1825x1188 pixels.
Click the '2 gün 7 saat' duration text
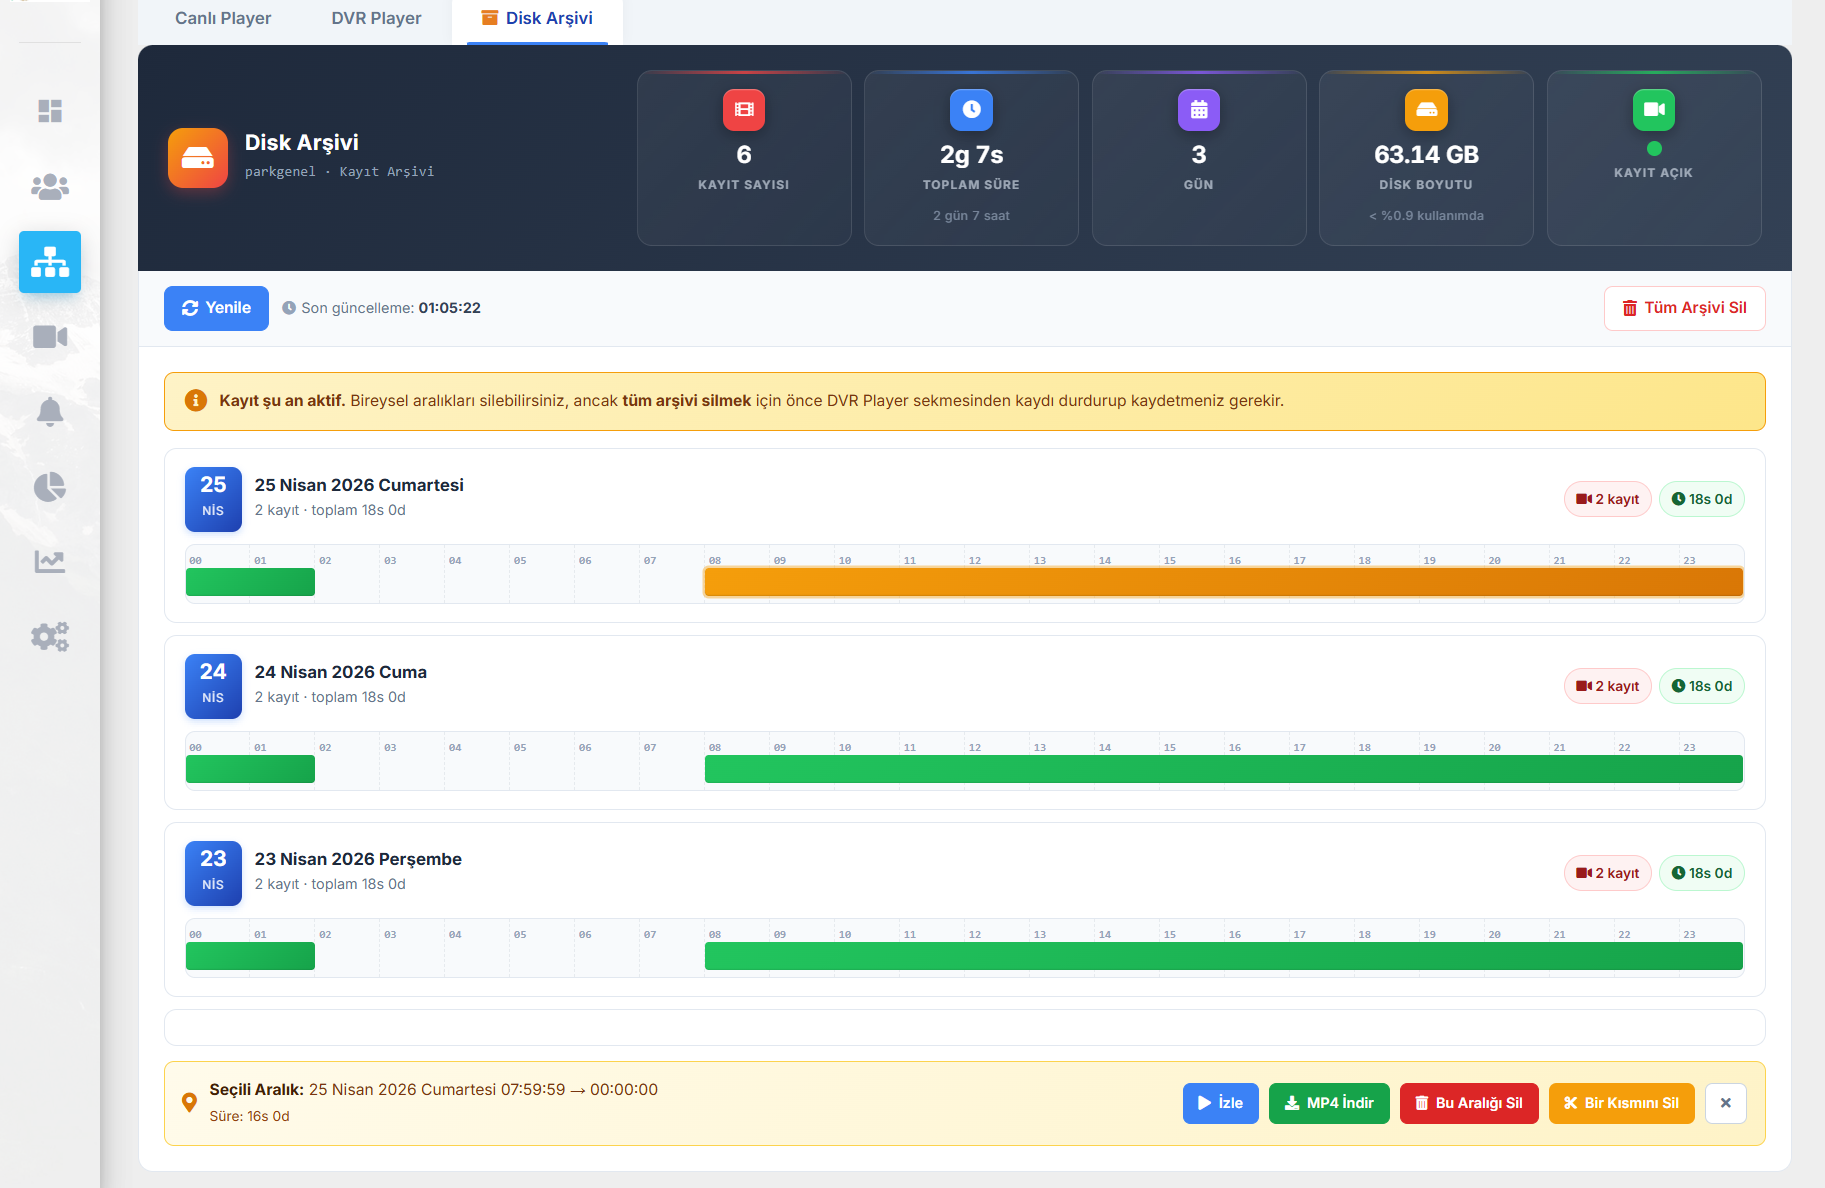(x=971, y=216)
